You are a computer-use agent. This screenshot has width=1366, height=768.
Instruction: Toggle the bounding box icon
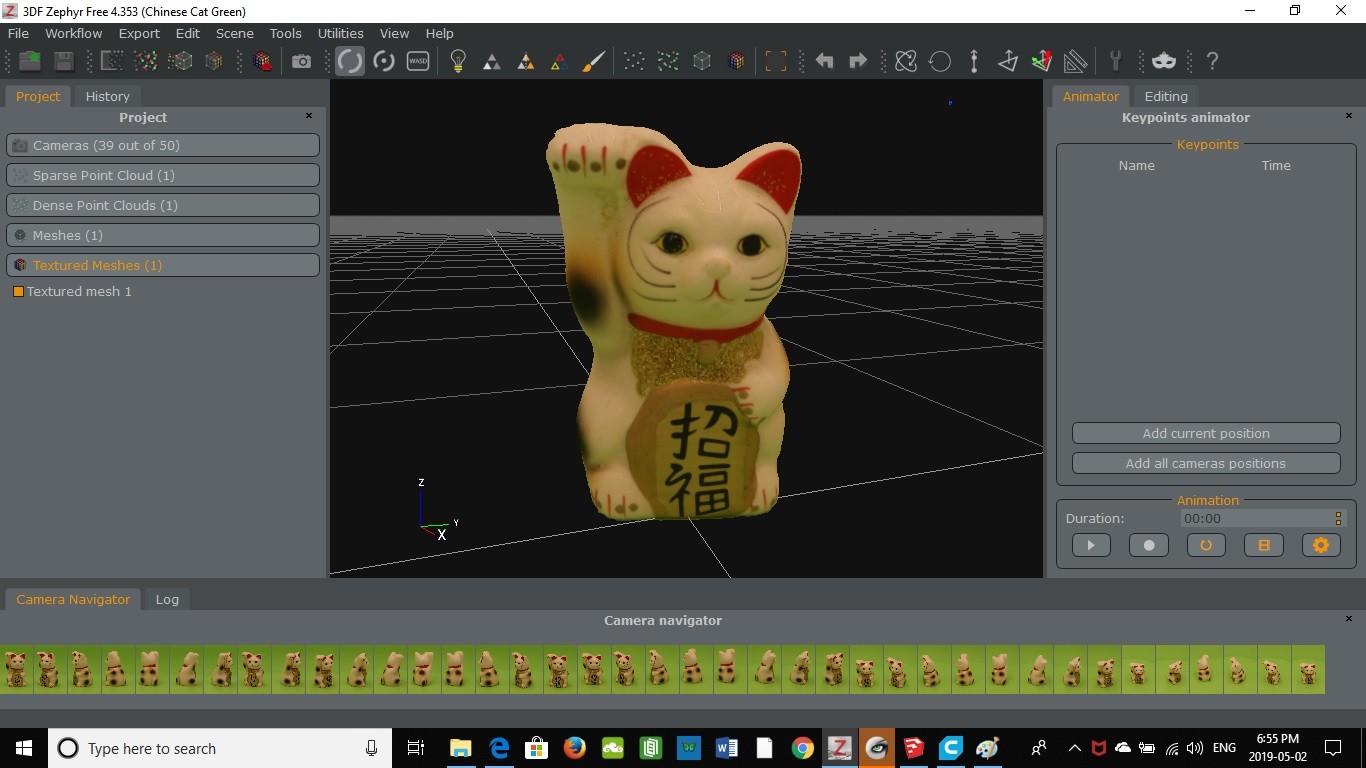click(775, 61)
